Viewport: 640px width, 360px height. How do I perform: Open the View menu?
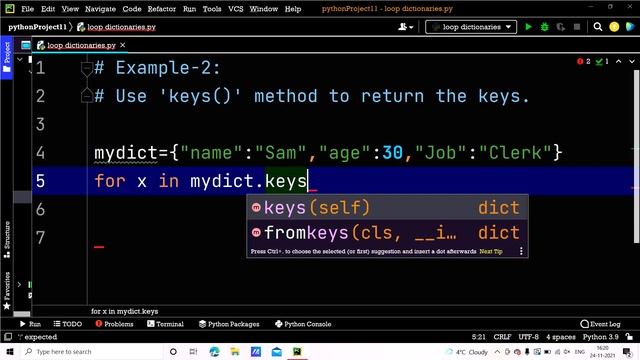(x=70, y=9)
